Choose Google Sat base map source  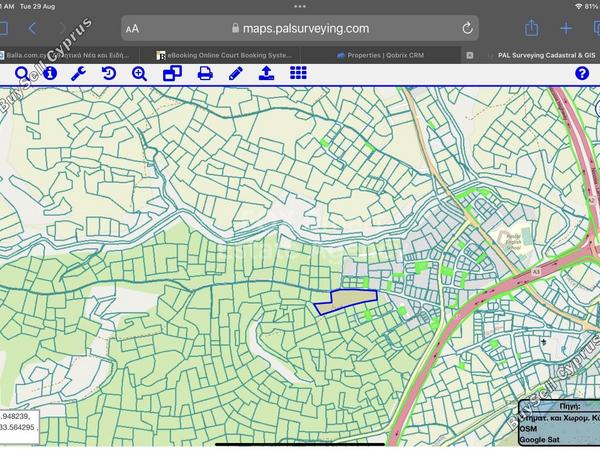[539, 440]
